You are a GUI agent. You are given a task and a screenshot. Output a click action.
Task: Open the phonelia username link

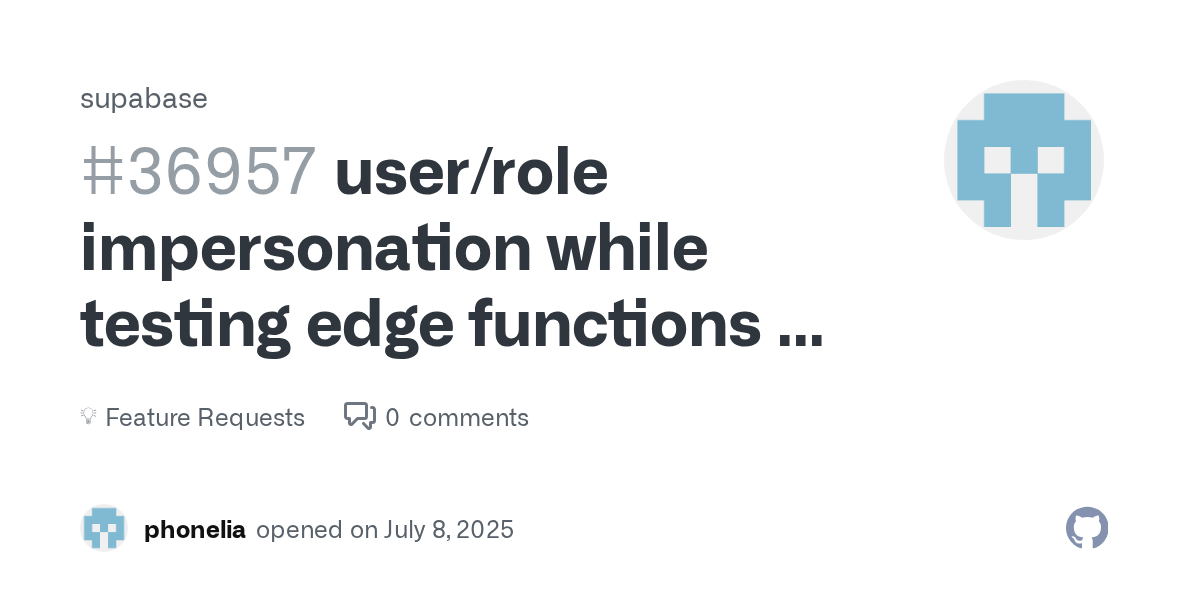tap(195, 529)
